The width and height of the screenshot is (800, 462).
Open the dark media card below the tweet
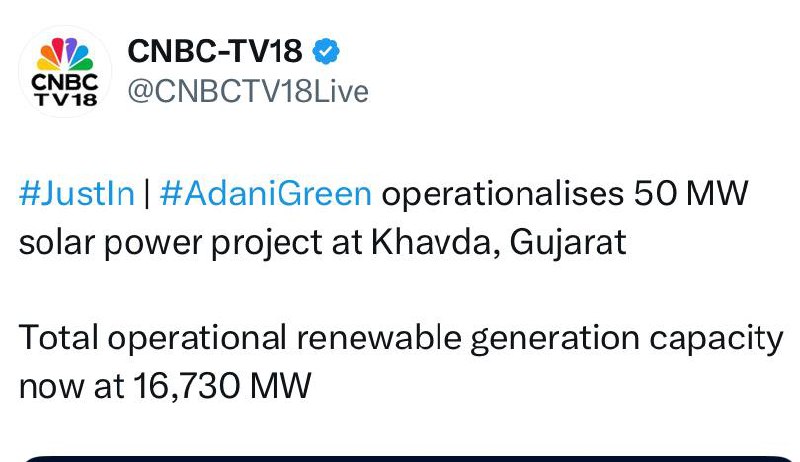tap(400, 457)
